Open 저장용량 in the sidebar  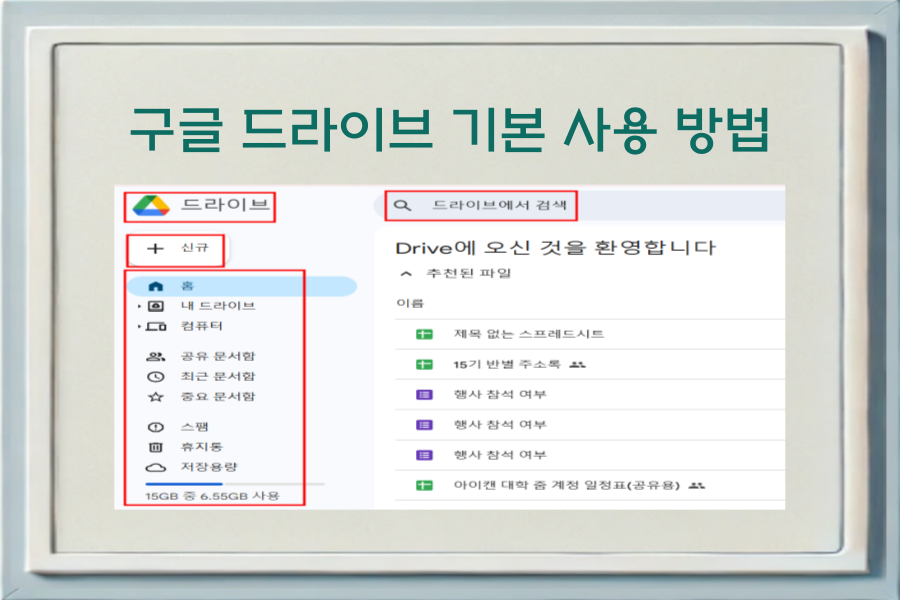(209, 467)
